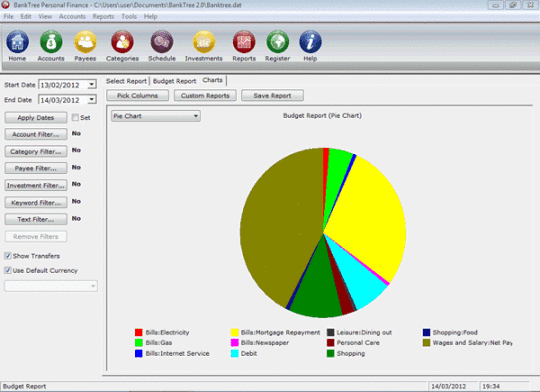Open the Investments icon
This screenshot has height=392, width=540.
(x=204, y=41)
